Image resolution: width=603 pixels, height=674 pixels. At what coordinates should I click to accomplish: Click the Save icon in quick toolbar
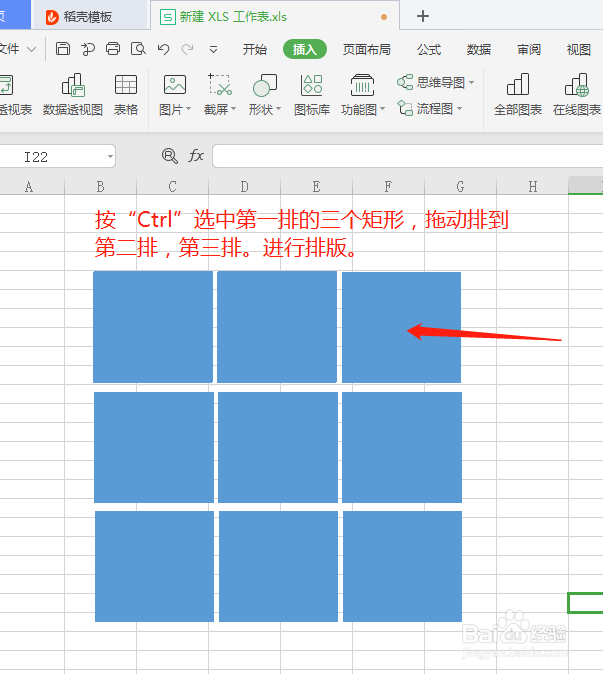(x=63, y=49)
